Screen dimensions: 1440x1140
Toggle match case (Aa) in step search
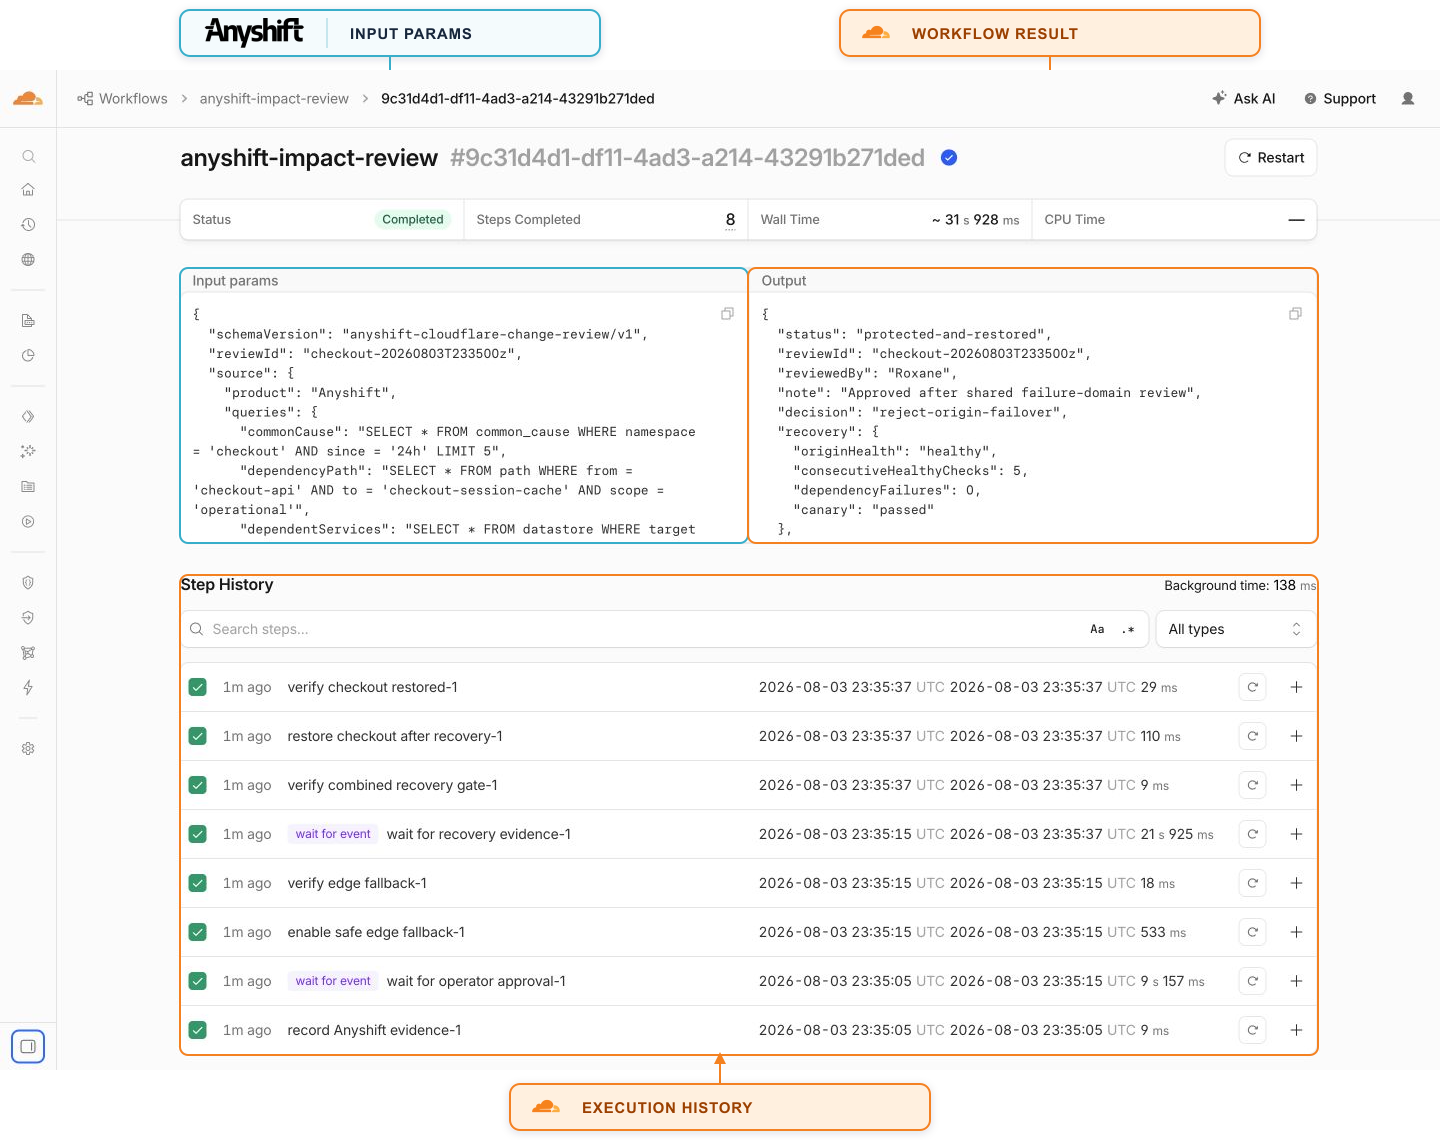coord(1097,629)
